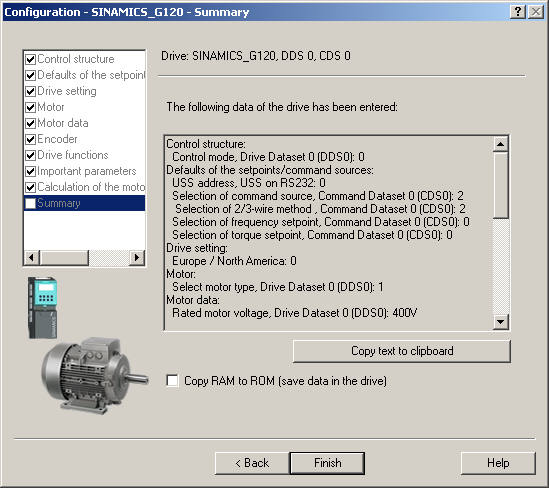549x488 pixels.
Task: Click the SINAMICS drive unit image
Action: point(42,308)
